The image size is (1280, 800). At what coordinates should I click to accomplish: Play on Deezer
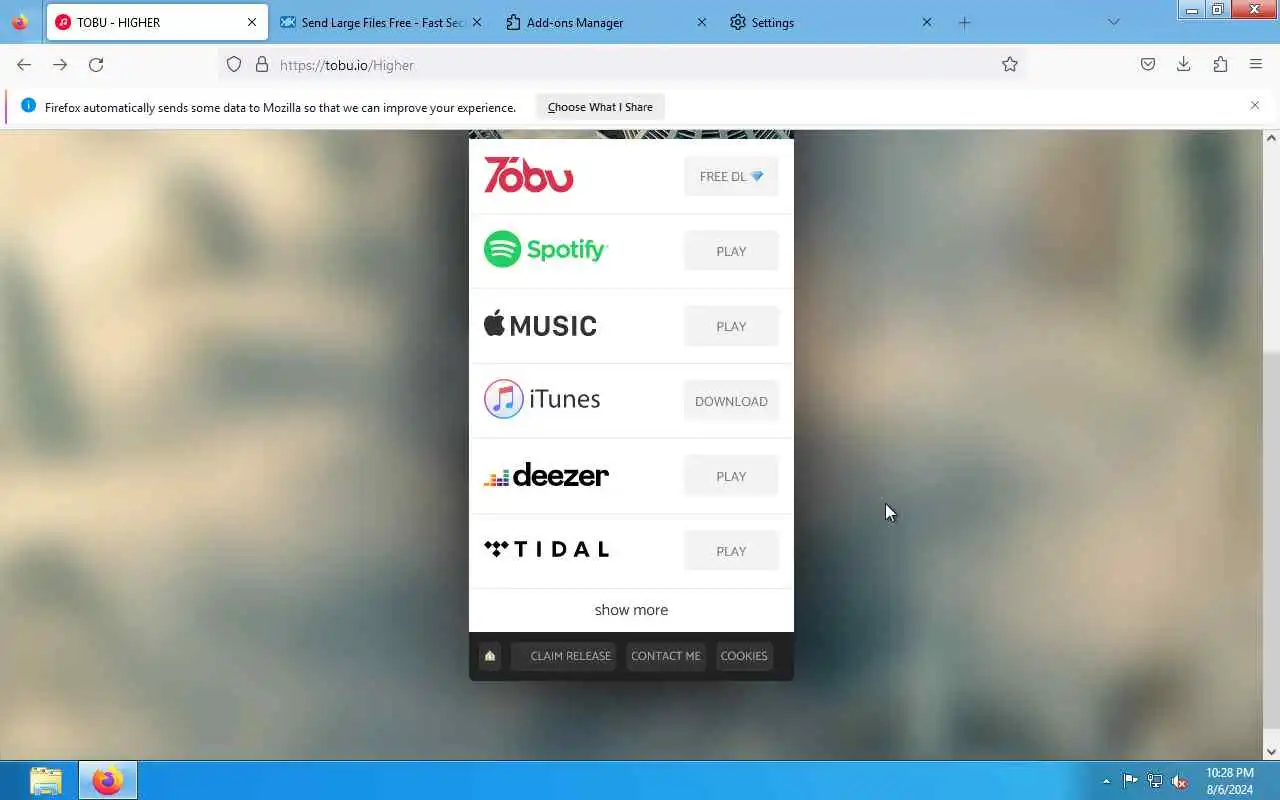(731, 476)
